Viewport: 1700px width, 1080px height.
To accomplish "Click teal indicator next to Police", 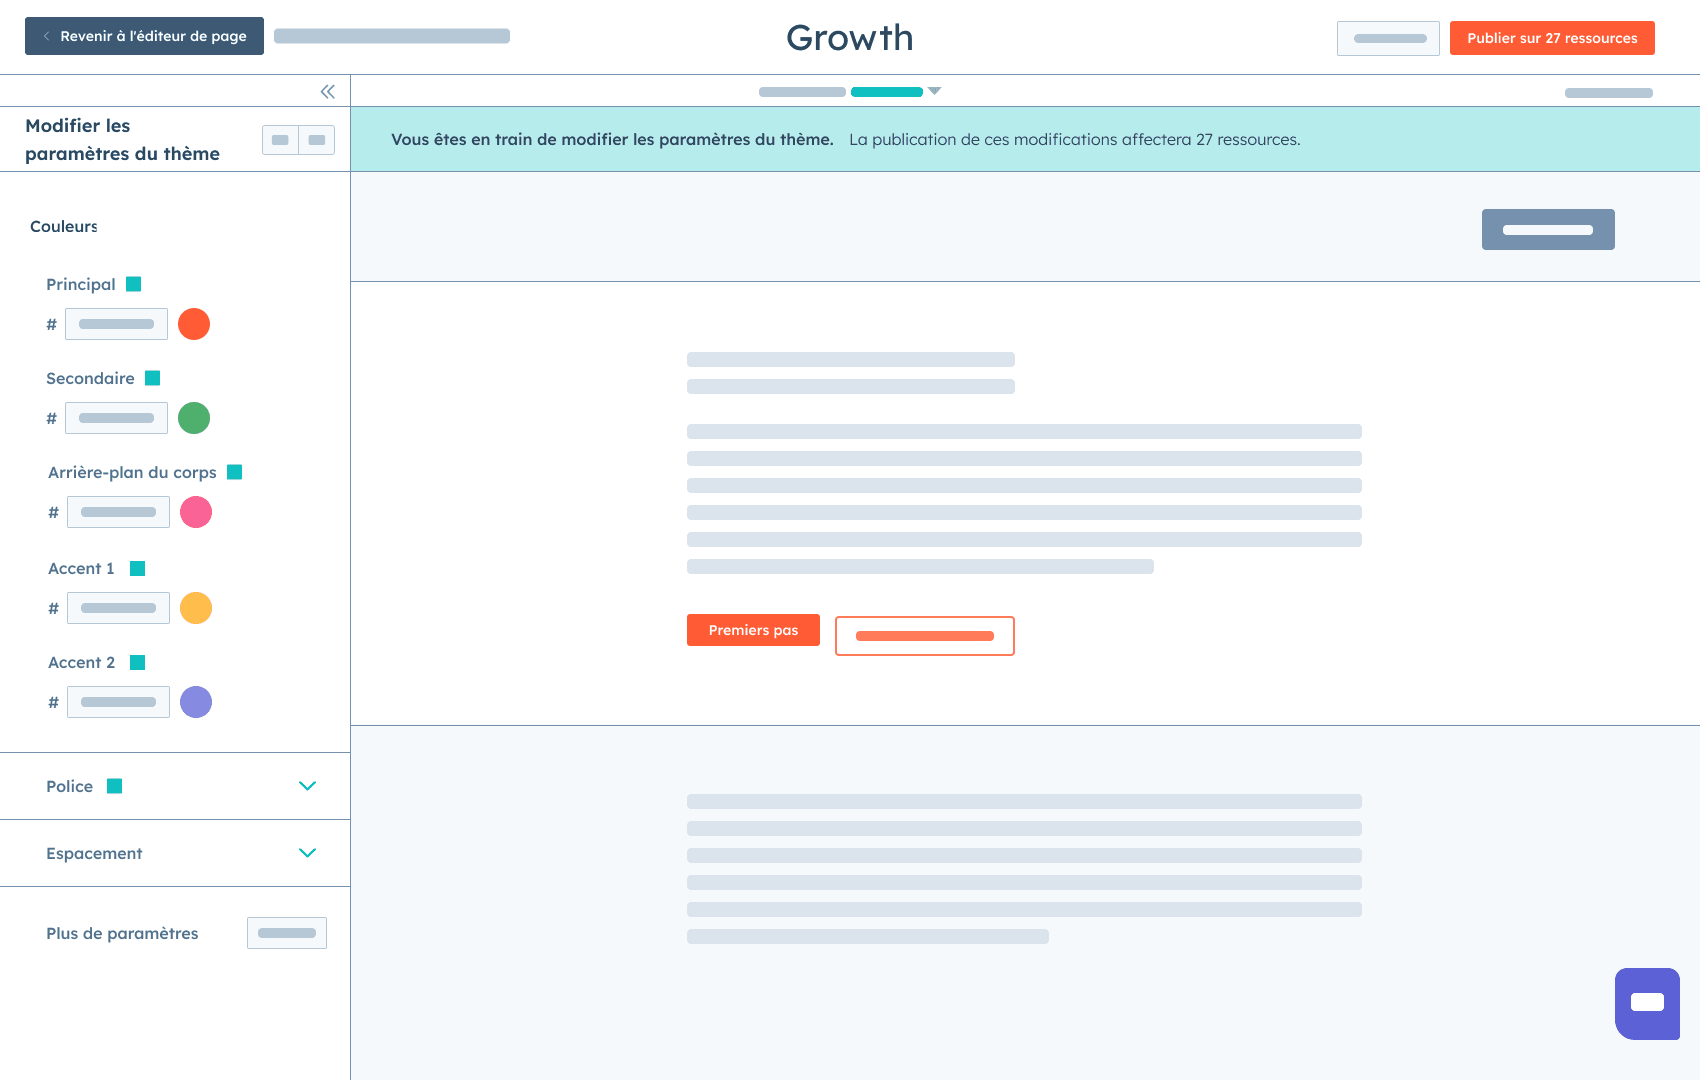I will pyautogui.click(x=115, y=786).
